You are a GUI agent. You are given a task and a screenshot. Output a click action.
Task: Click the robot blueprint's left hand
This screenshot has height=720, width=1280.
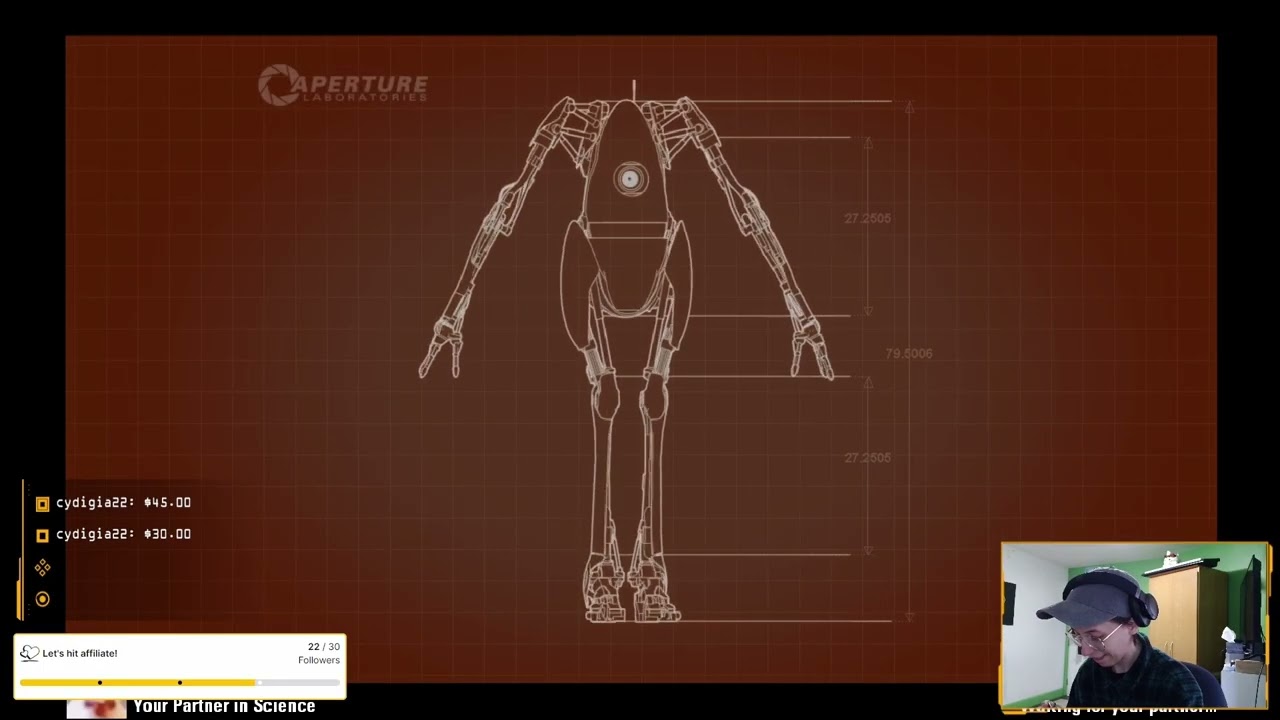[441, 350]
